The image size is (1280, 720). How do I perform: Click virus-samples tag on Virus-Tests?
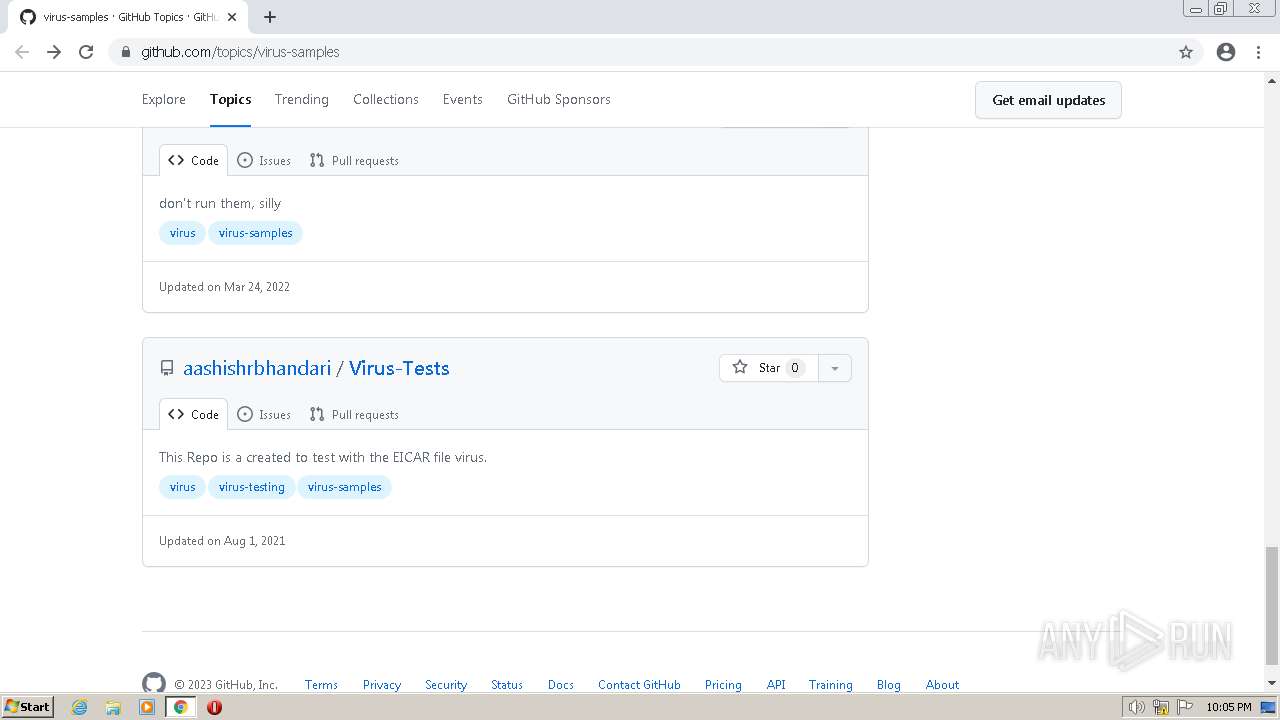tap(345, 487)
